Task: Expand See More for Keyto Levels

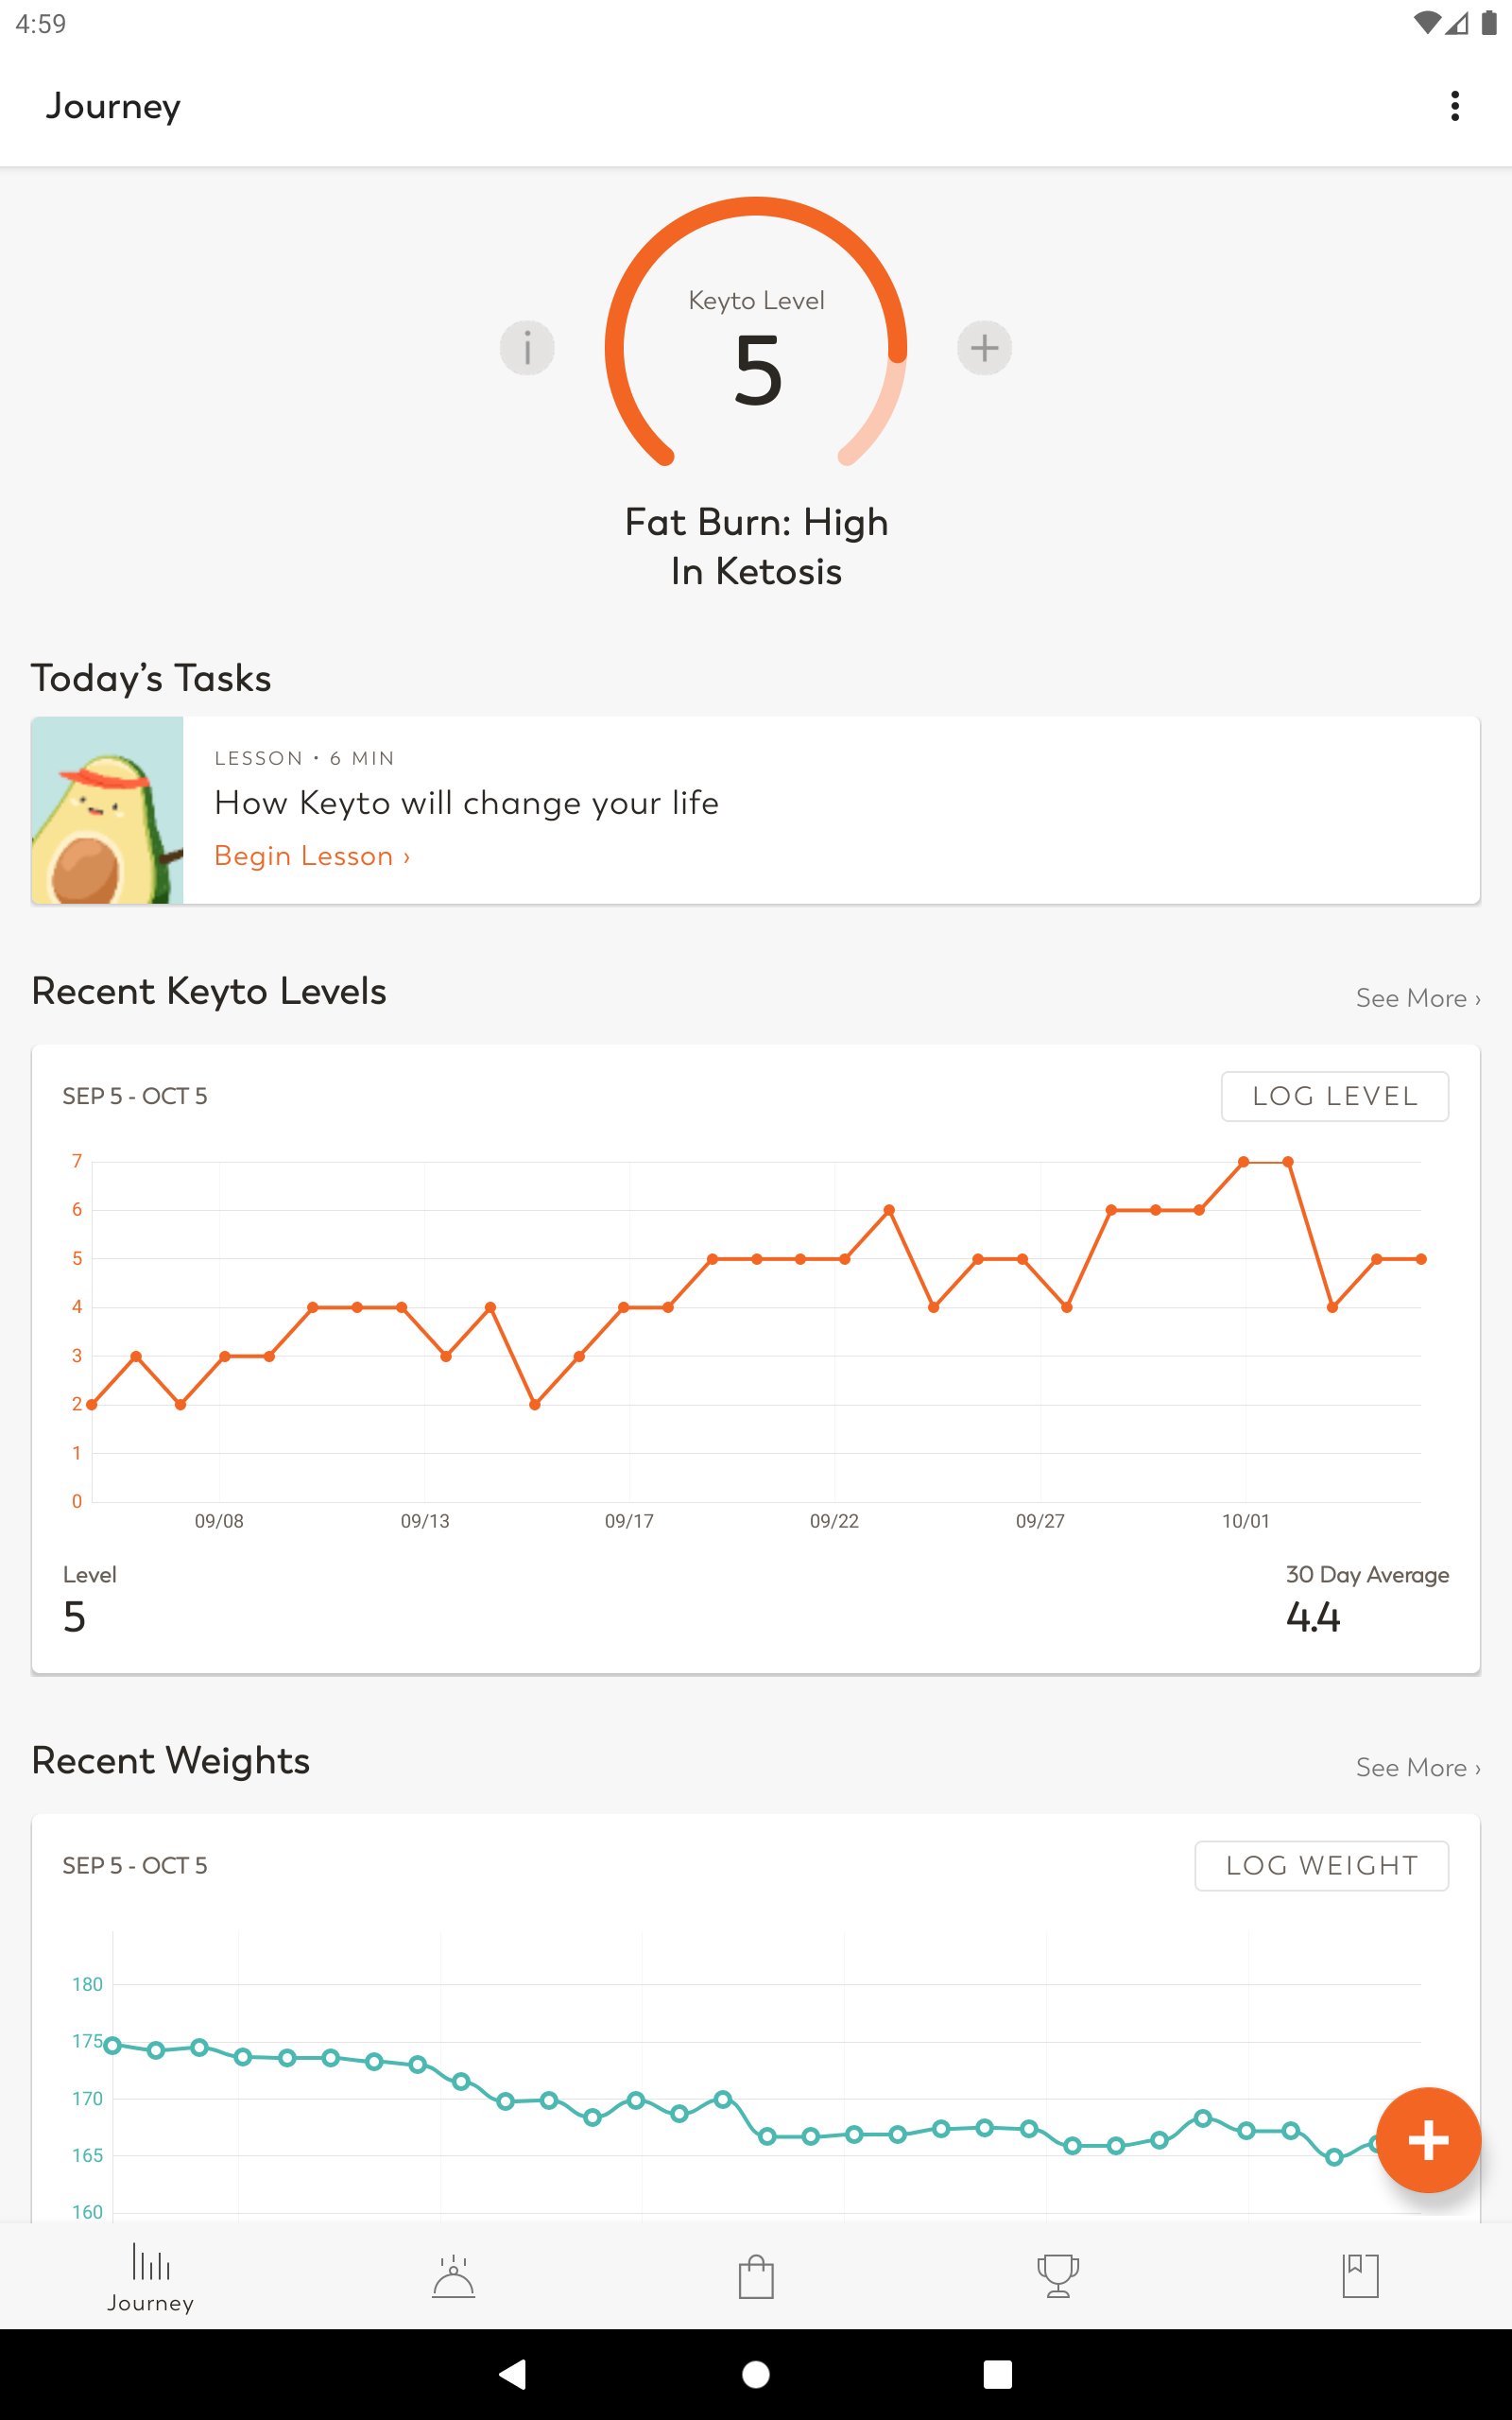Action: pyautogui.click(x=1417, y=998)
